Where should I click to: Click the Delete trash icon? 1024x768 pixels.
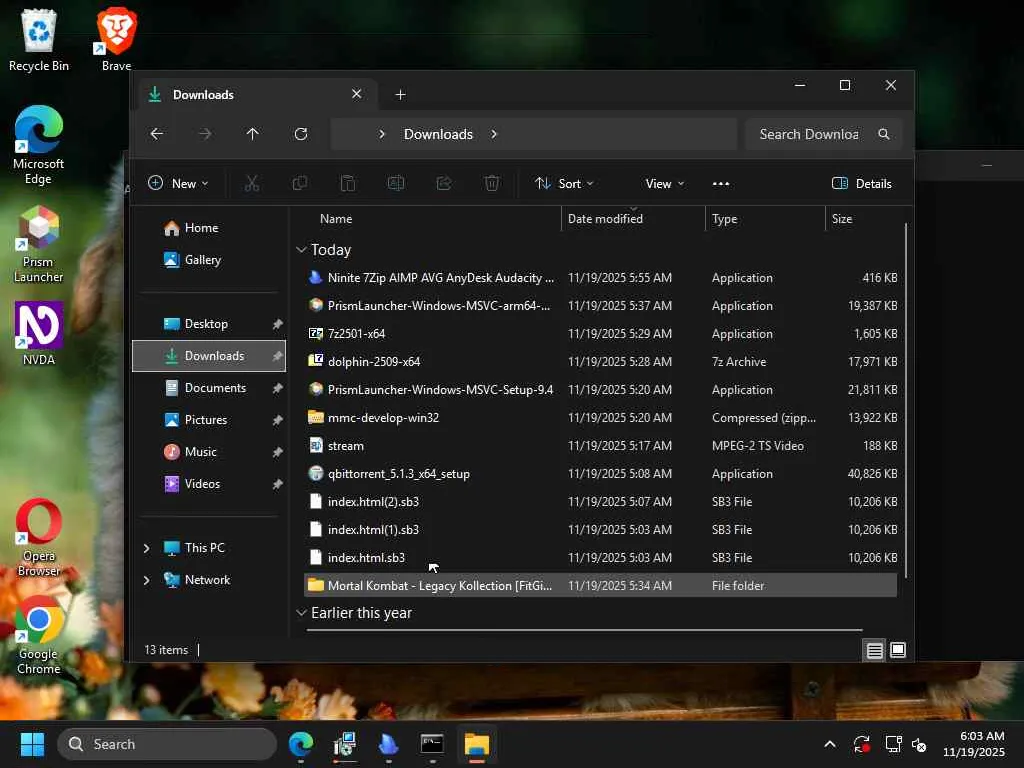pyautogui.click(x=492, y=184)
